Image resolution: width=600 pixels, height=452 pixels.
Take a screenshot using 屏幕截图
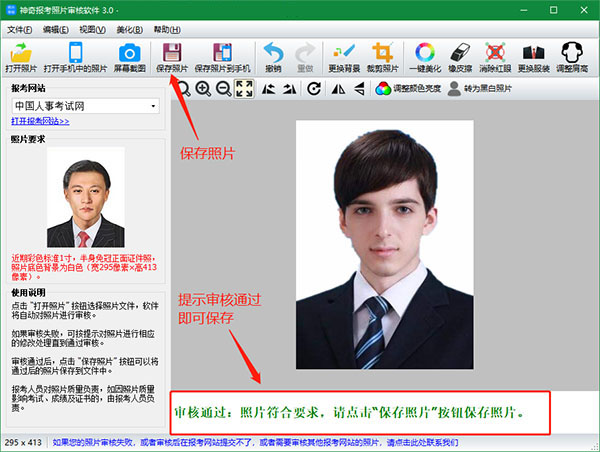pos(128,58)
